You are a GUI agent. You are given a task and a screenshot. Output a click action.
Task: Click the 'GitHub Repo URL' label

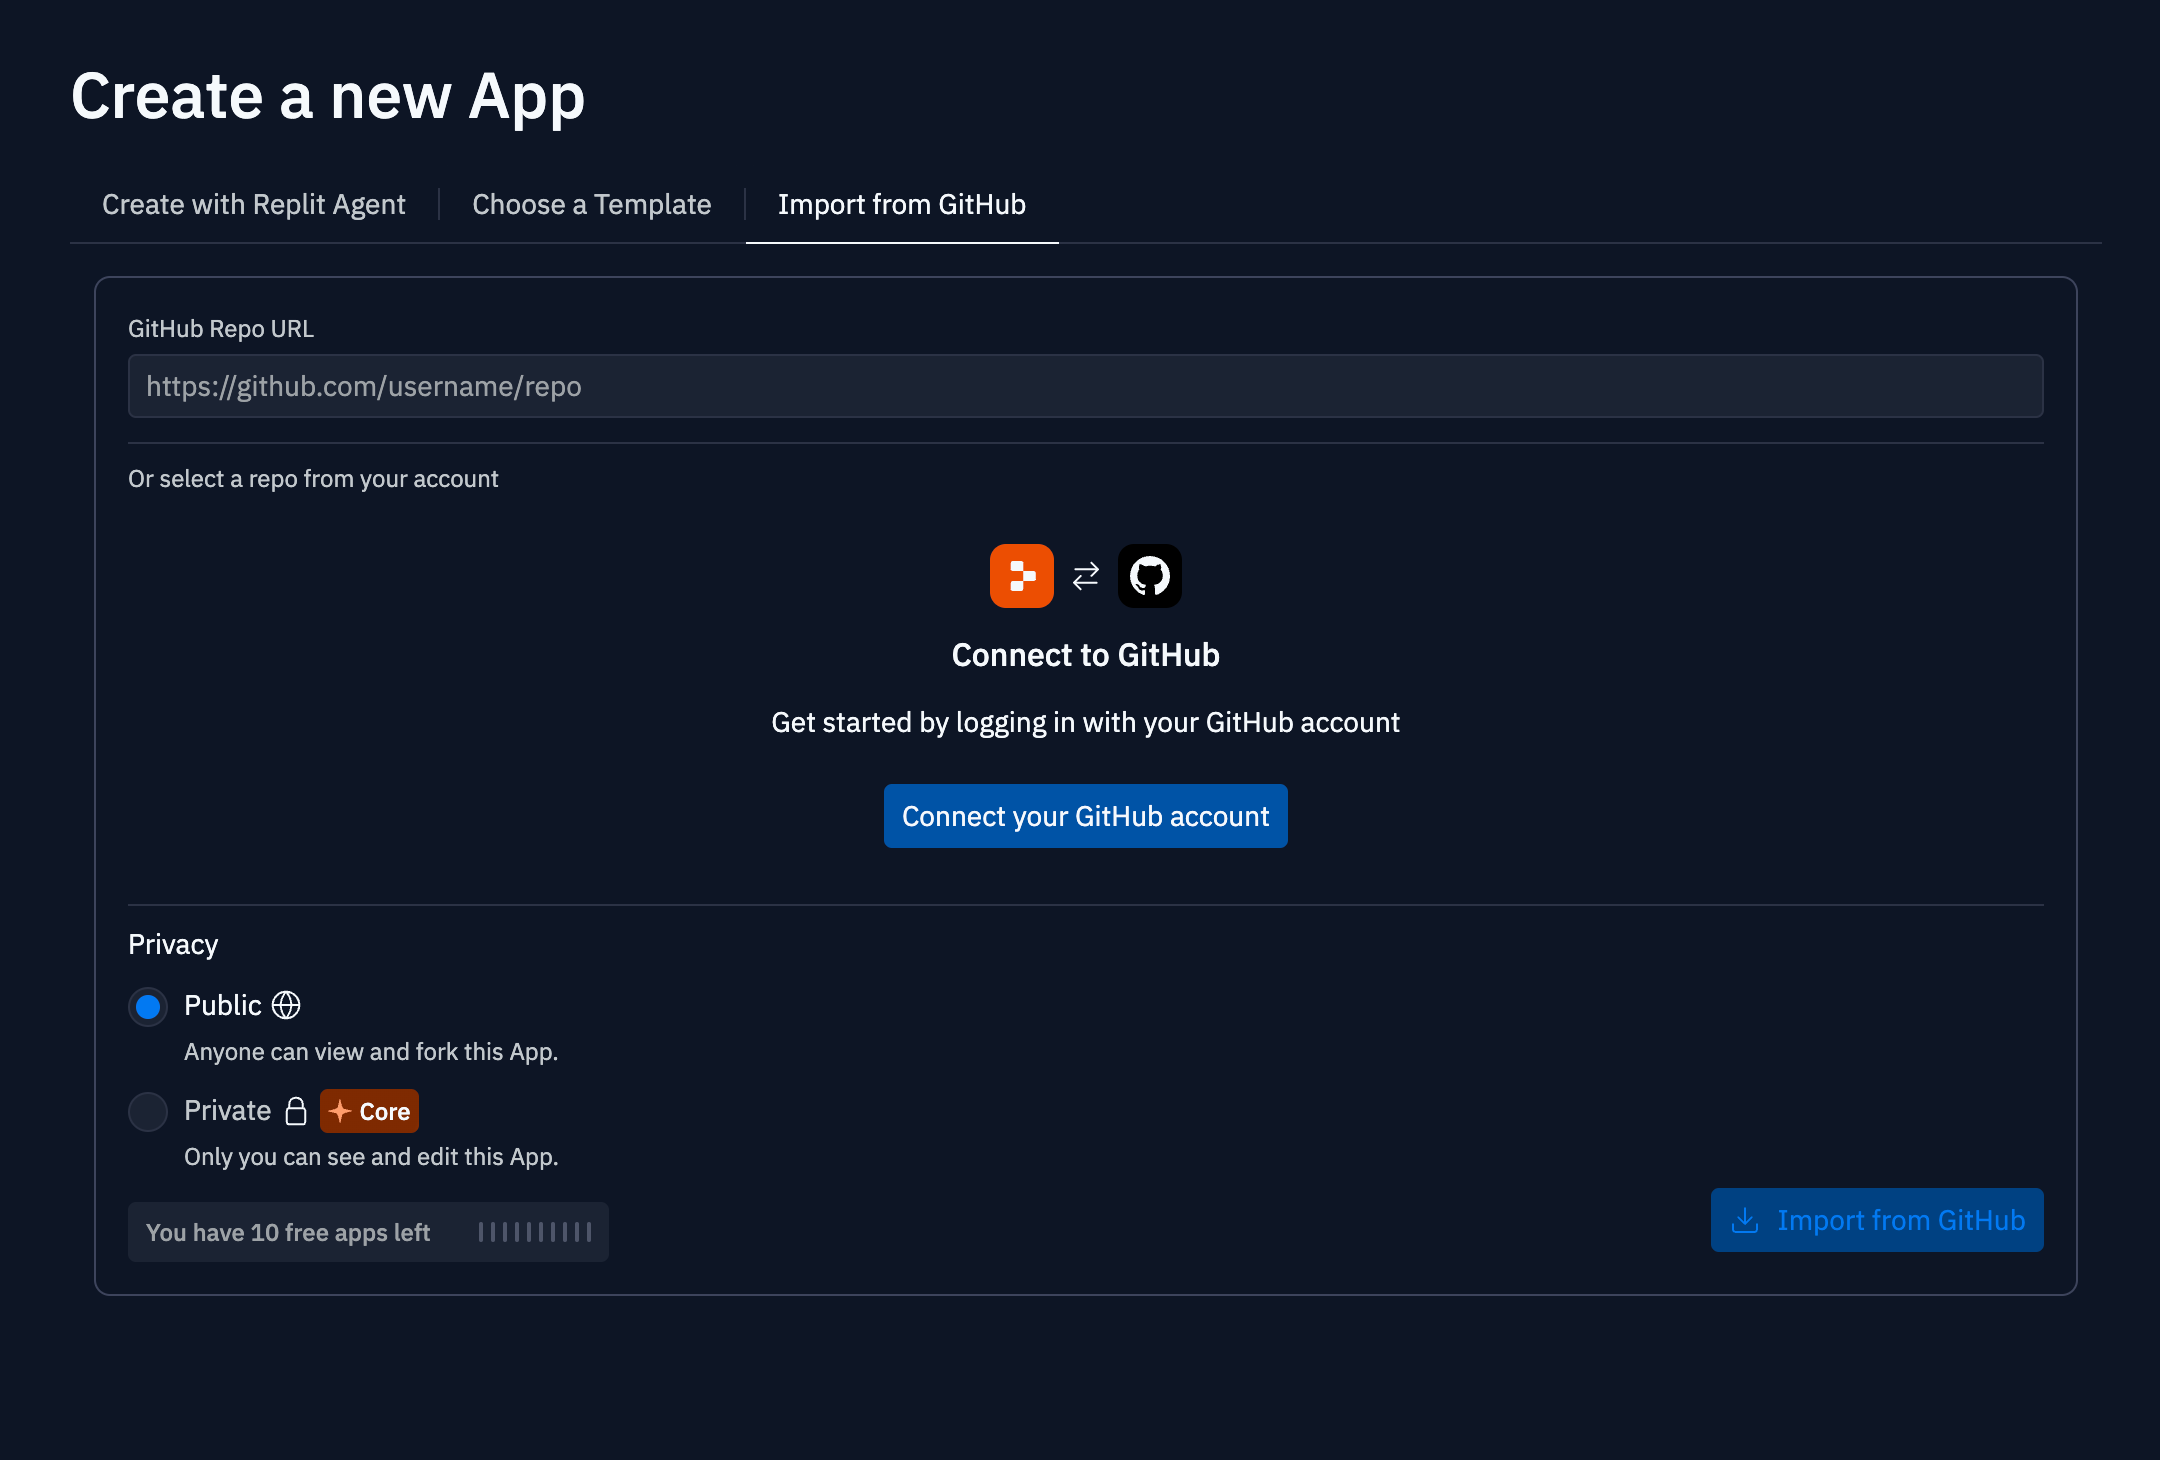point(221,329)
